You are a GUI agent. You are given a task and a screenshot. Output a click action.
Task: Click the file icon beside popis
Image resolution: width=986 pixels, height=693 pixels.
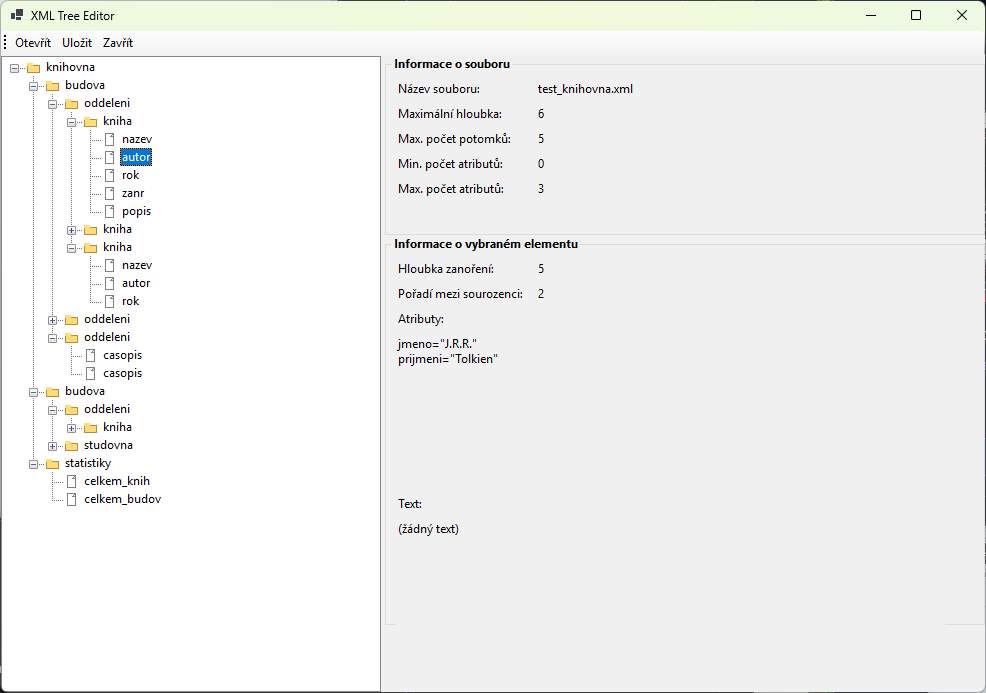pyautogui.click(x=110, y=211)
